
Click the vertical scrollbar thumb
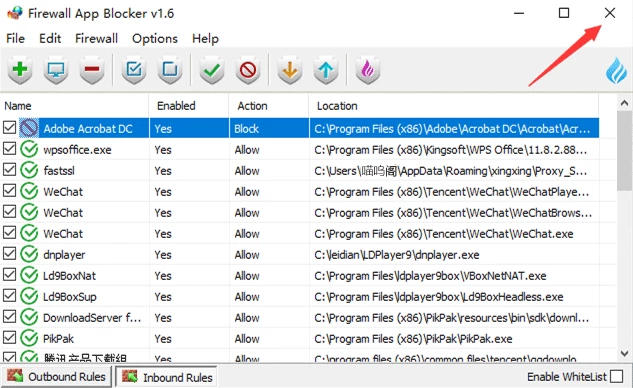(x=625, y=151)
